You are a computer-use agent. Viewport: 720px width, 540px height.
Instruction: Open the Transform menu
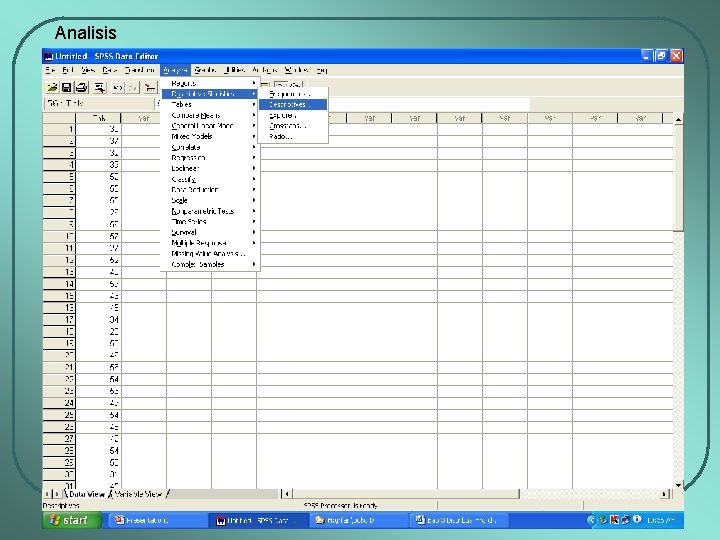(x=140, y=70)
